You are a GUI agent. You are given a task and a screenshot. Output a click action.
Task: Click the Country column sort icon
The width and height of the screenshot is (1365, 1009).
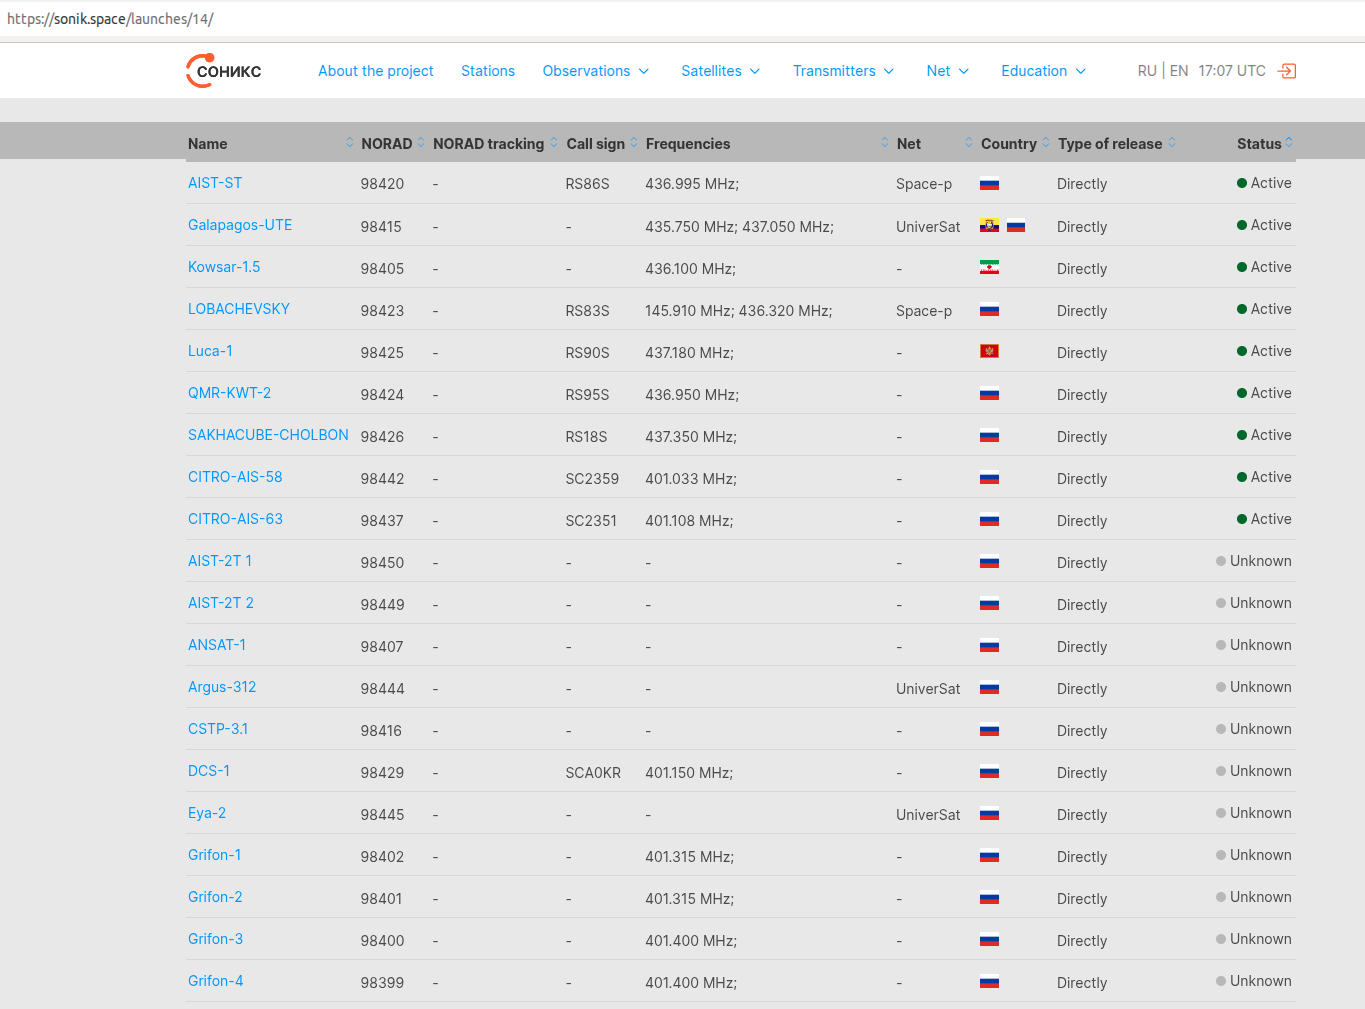tap(1046, 143)
